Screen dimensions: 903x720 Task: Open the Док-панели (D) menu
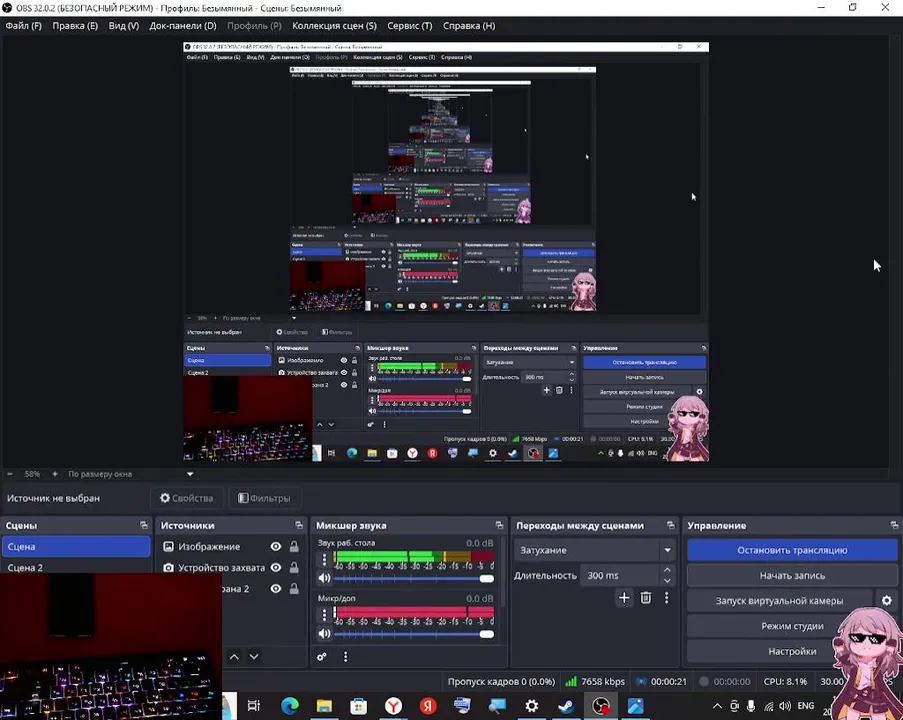click(x=183, y=26)
